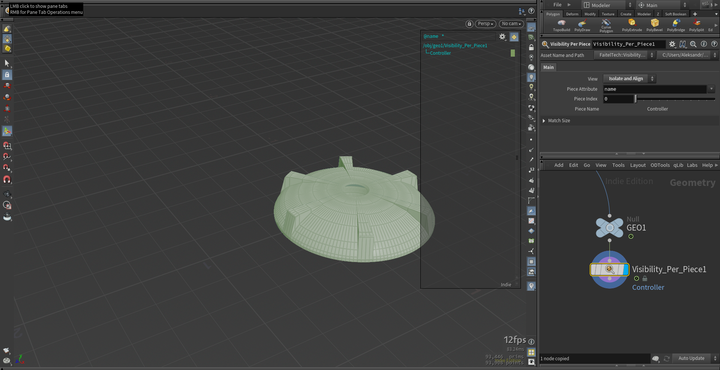
Task: Select Controller in the overlay tree
Action: [x=440, y=53]
